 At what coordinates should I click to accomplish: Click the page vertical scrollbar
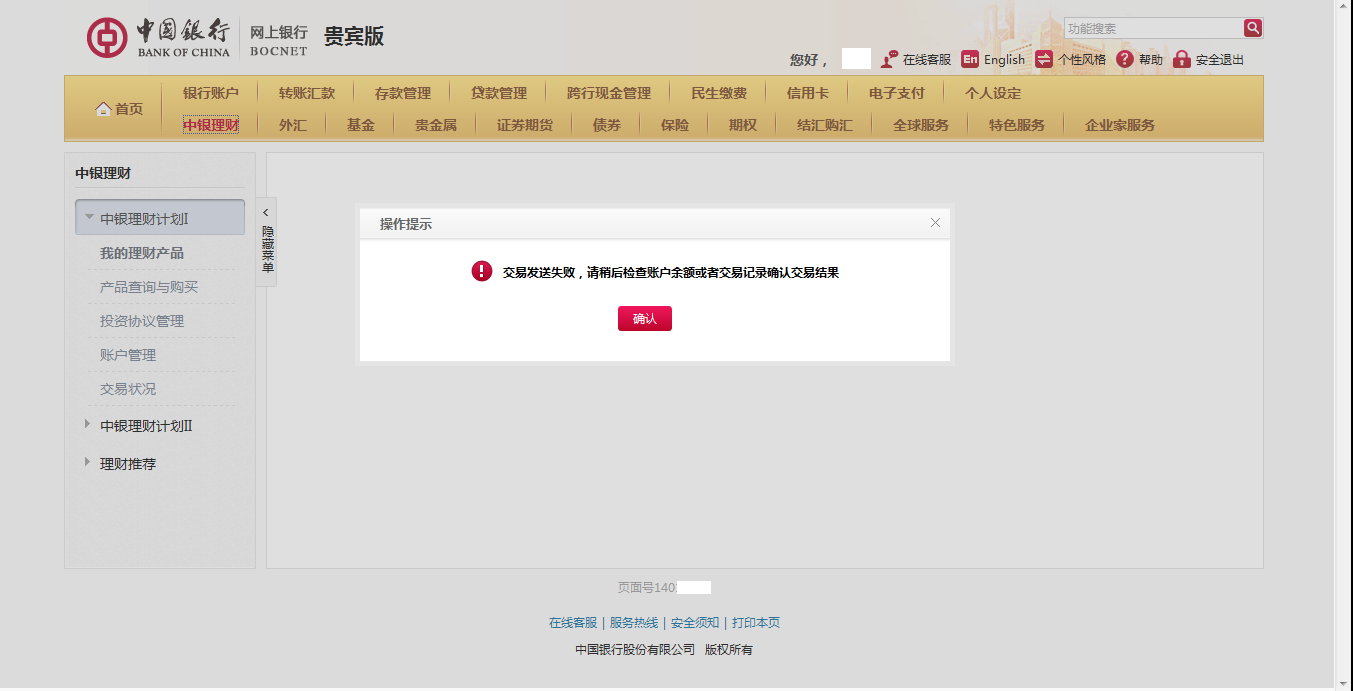click(1343, 345)
